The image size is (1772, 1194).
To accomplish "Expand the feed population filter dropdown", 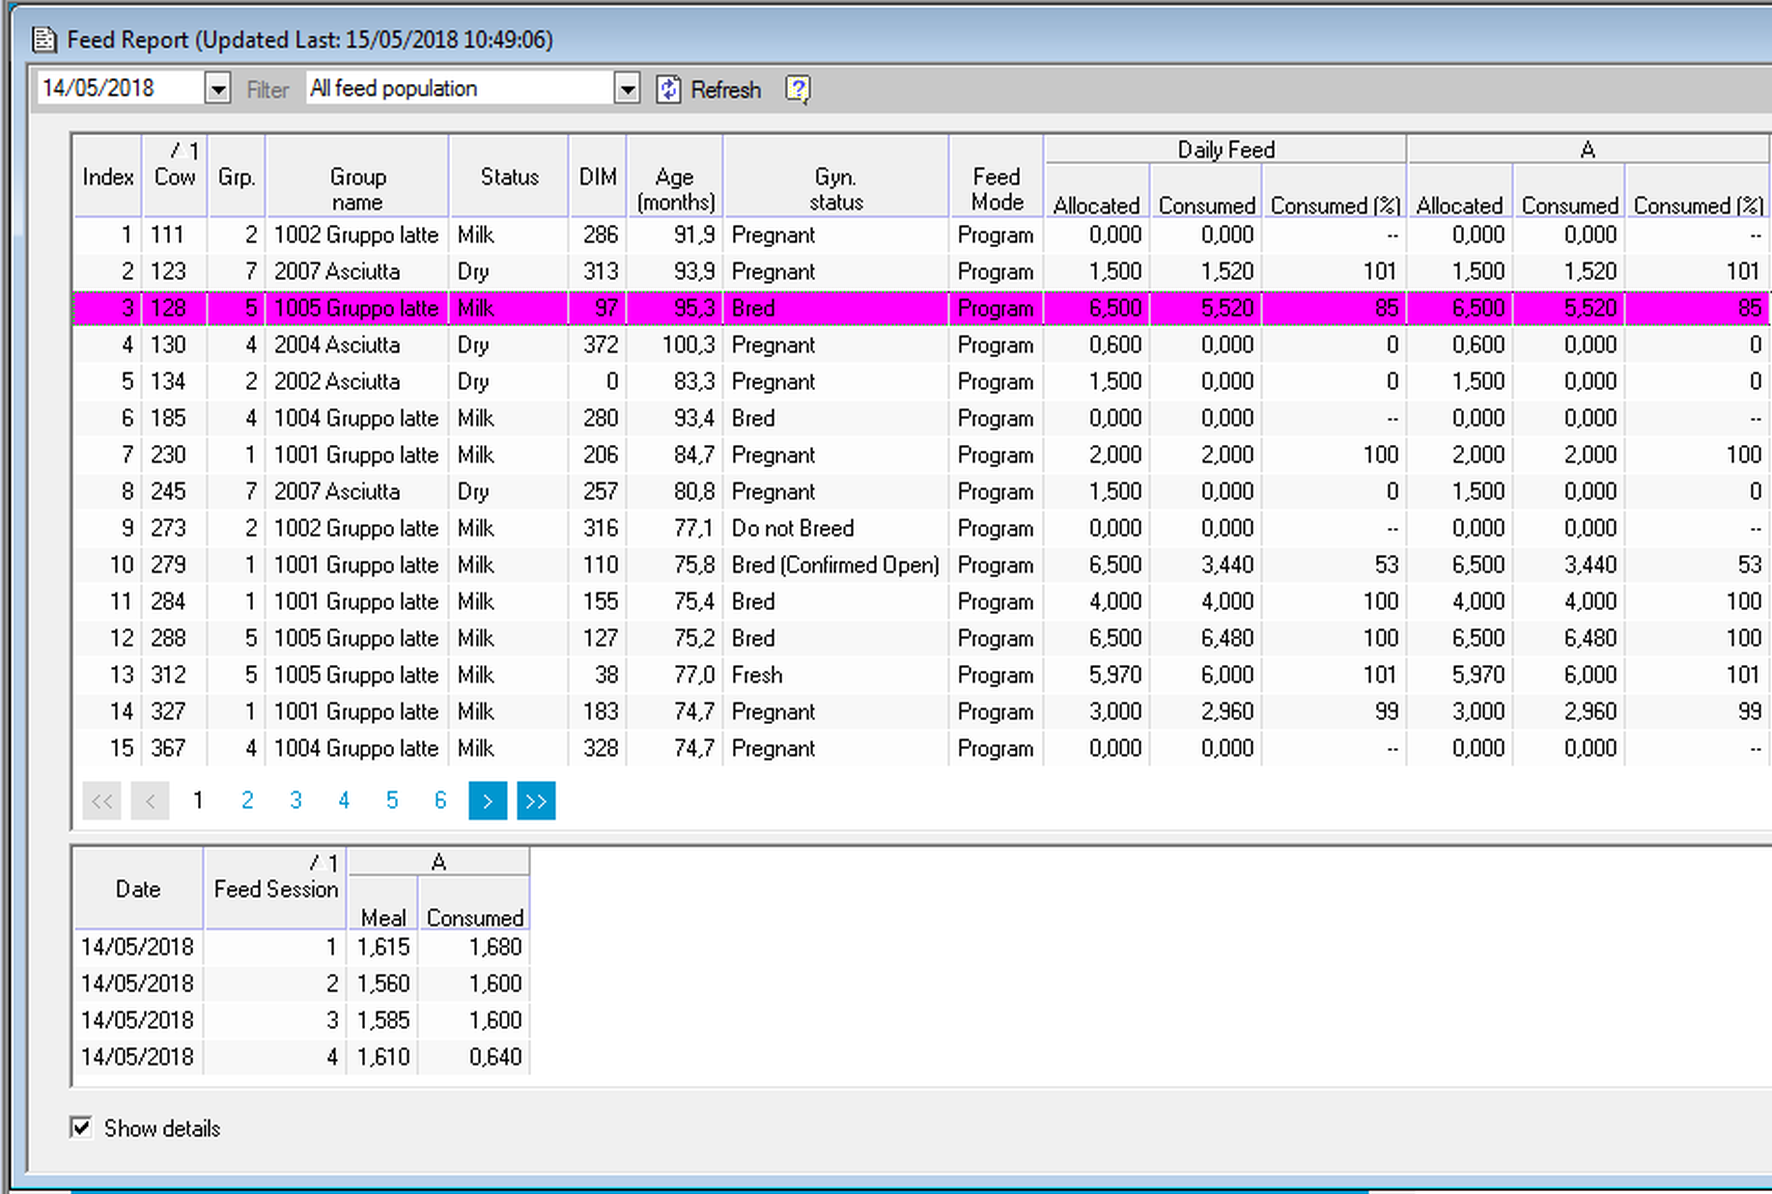I will coord(626,90).
